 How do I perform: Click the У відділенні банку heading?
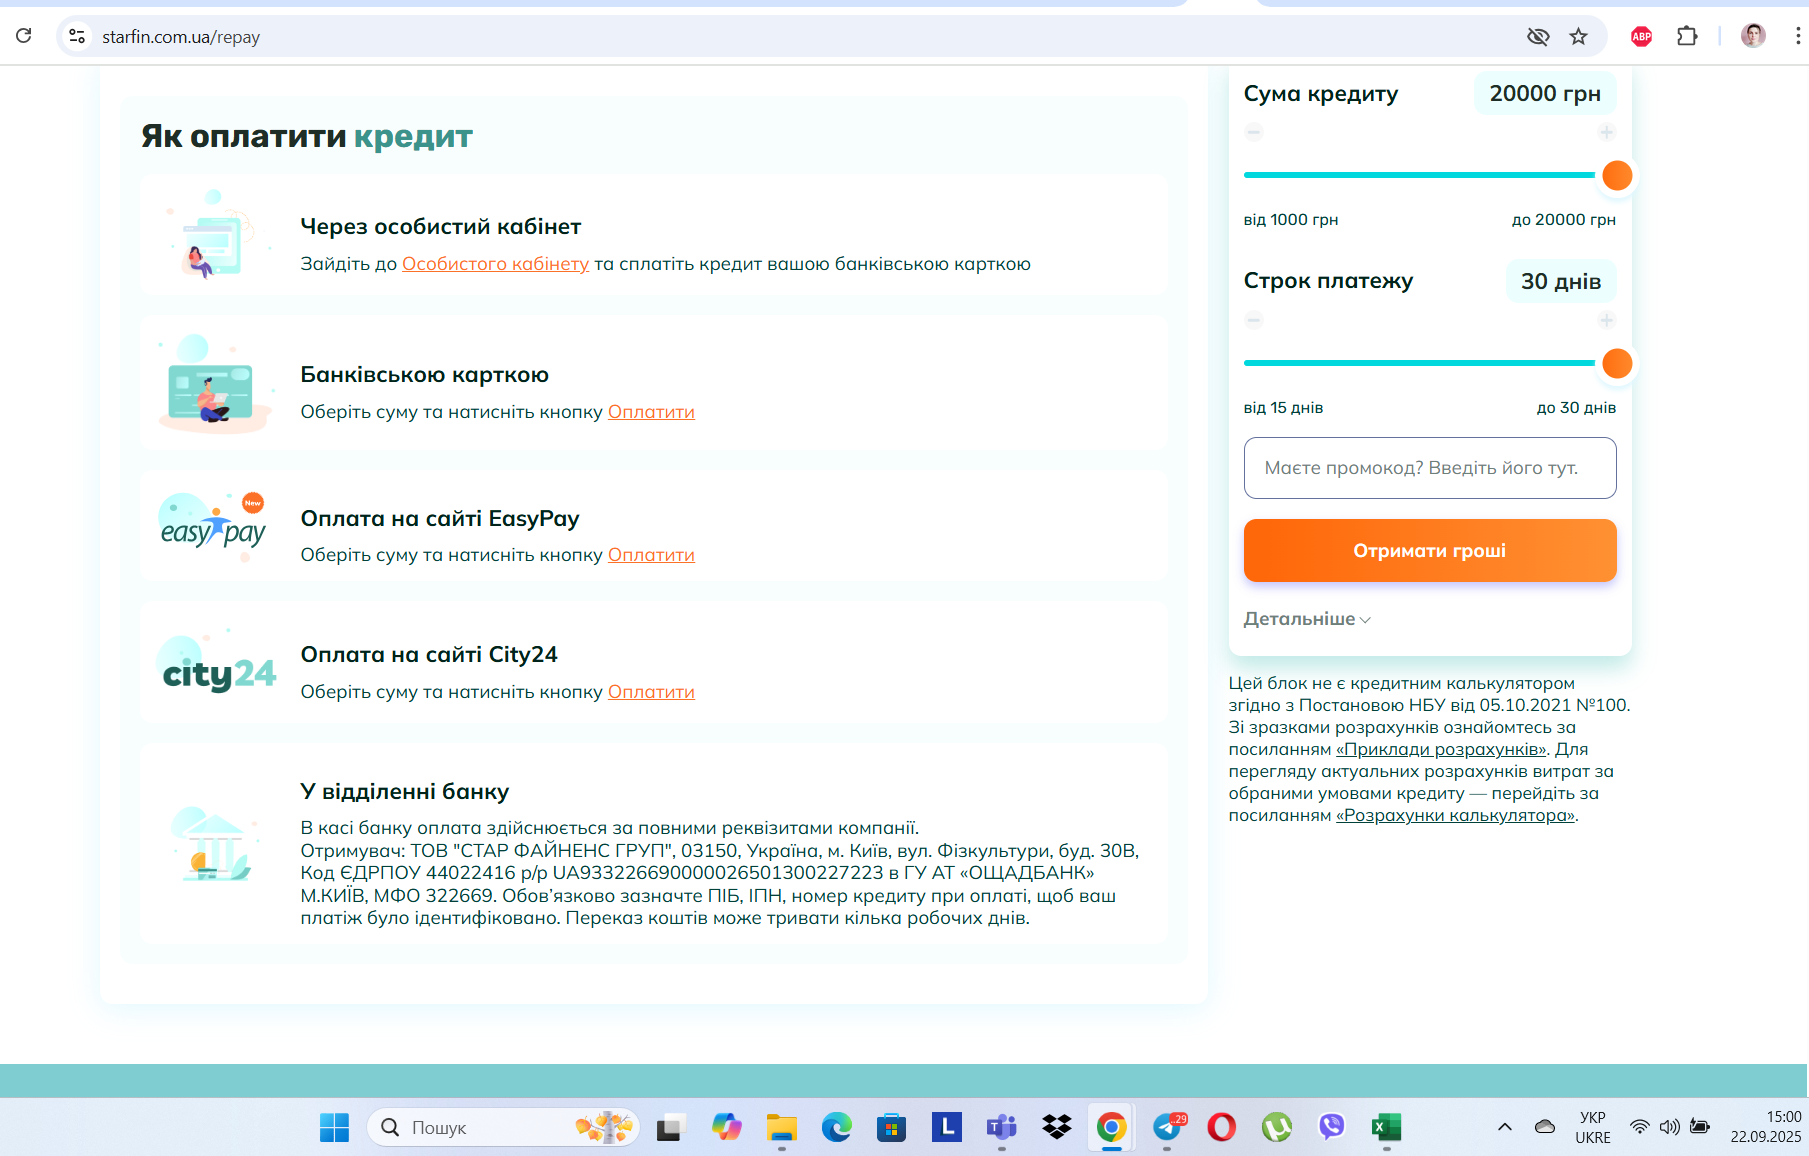(405, 792)
